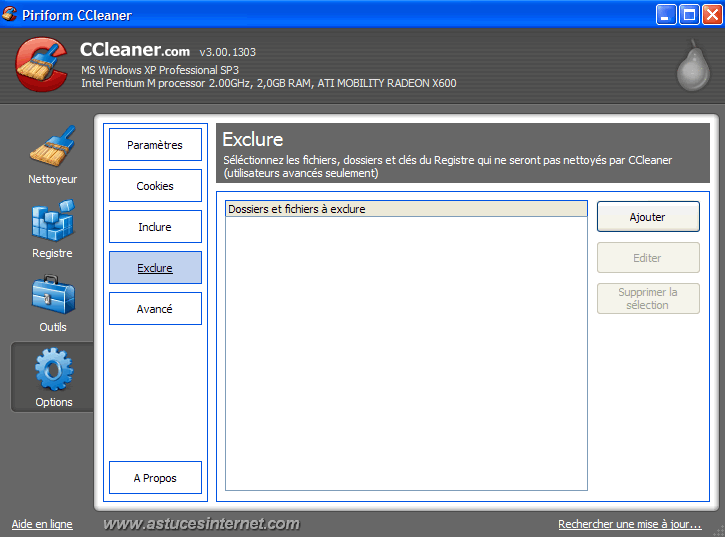Click Rechercher une mise à jour link

tap(630, 524)
